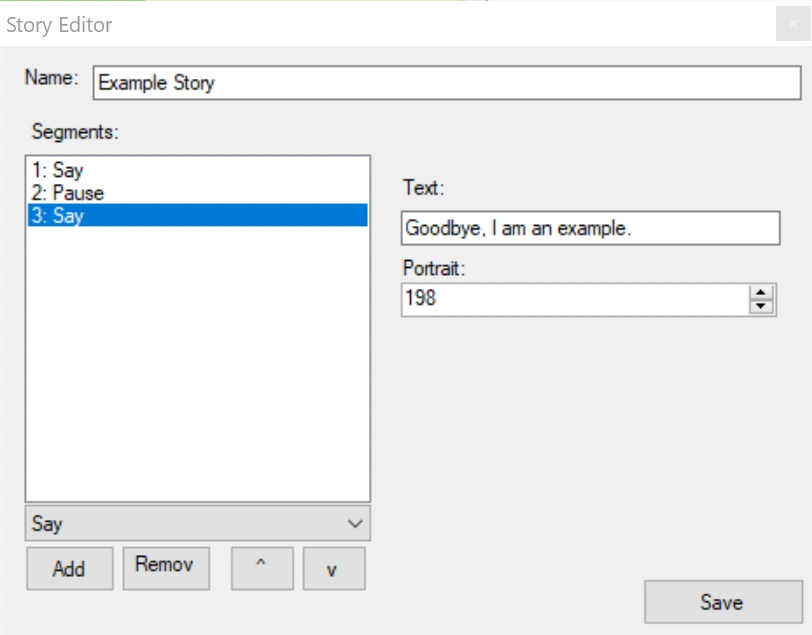Click the "Text:" label

coord(423,187)
